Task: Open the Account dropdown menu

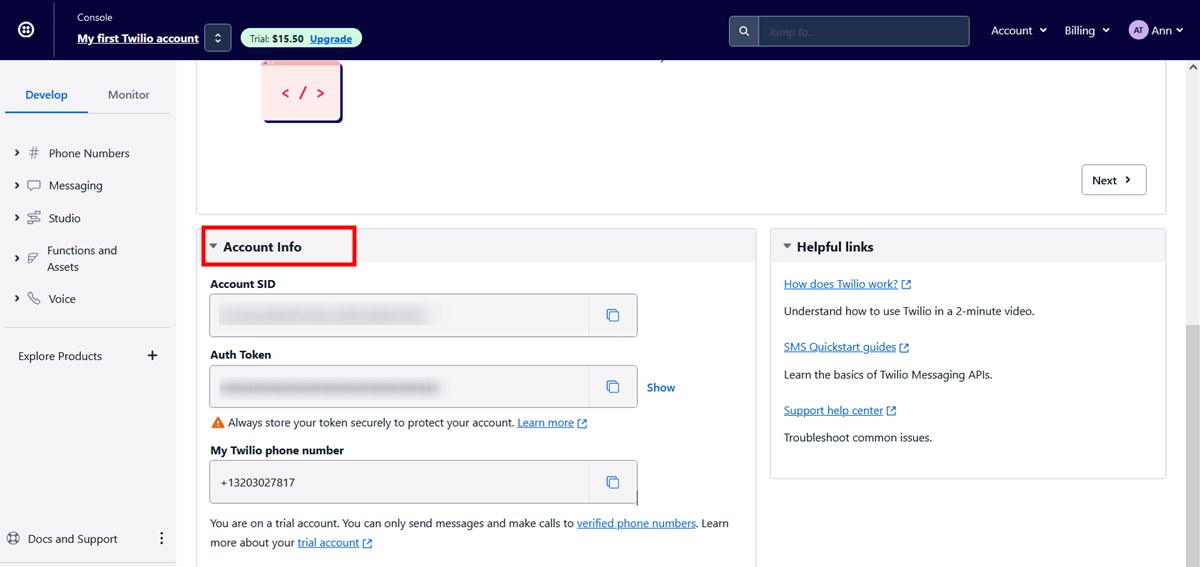Action: coord(1019,31)
